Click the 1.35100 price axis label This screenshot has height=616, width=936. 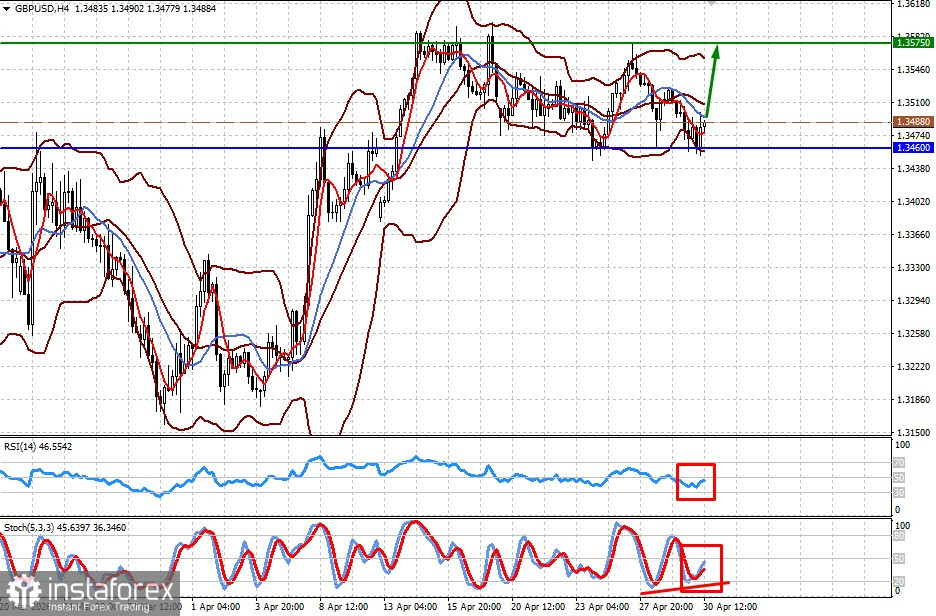pos(913,103)
